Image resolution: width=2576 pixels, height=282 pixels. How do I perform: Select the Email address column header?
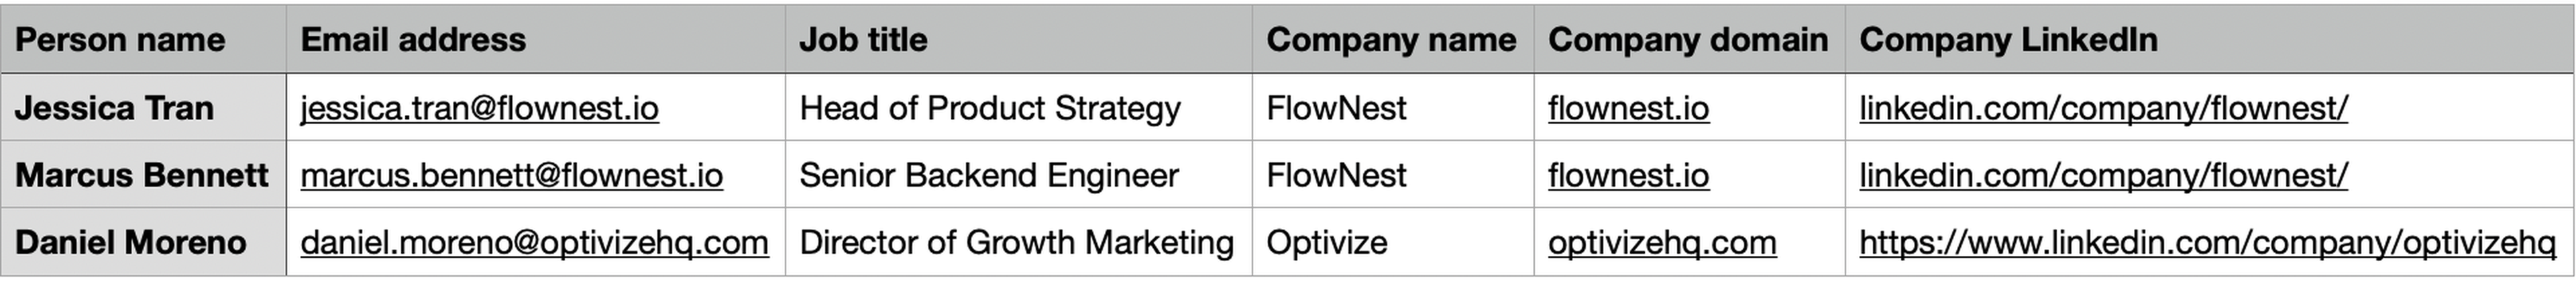point(413,40)
